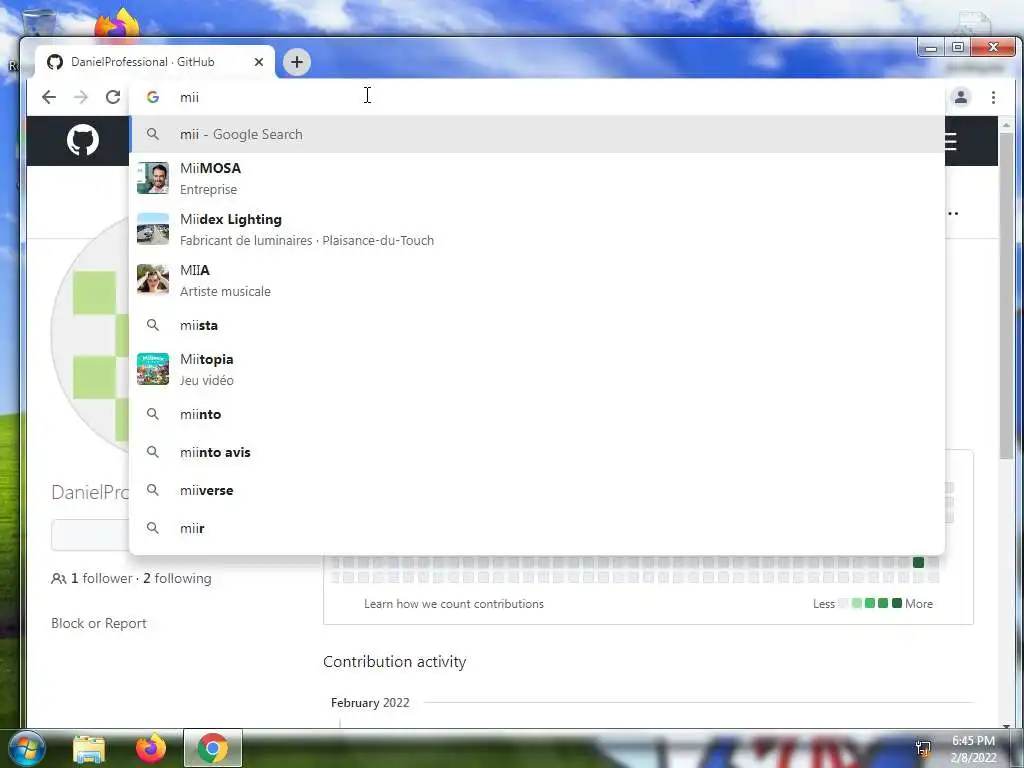Click the browser forward arrow
1024x768 pixels.
point(81,97)
